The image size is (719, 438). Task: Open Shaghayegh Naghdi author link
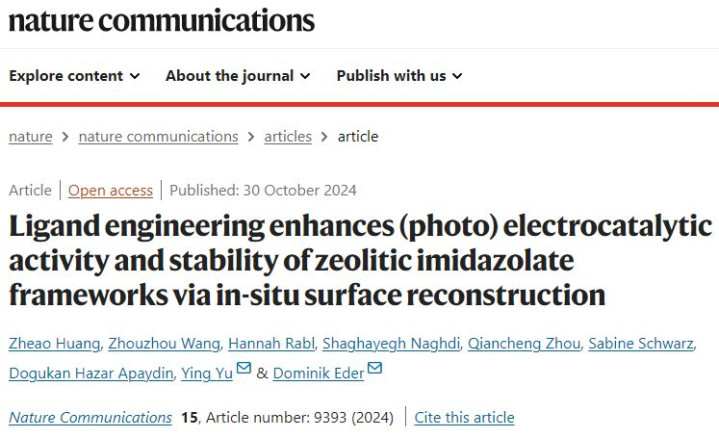point(392,344)
